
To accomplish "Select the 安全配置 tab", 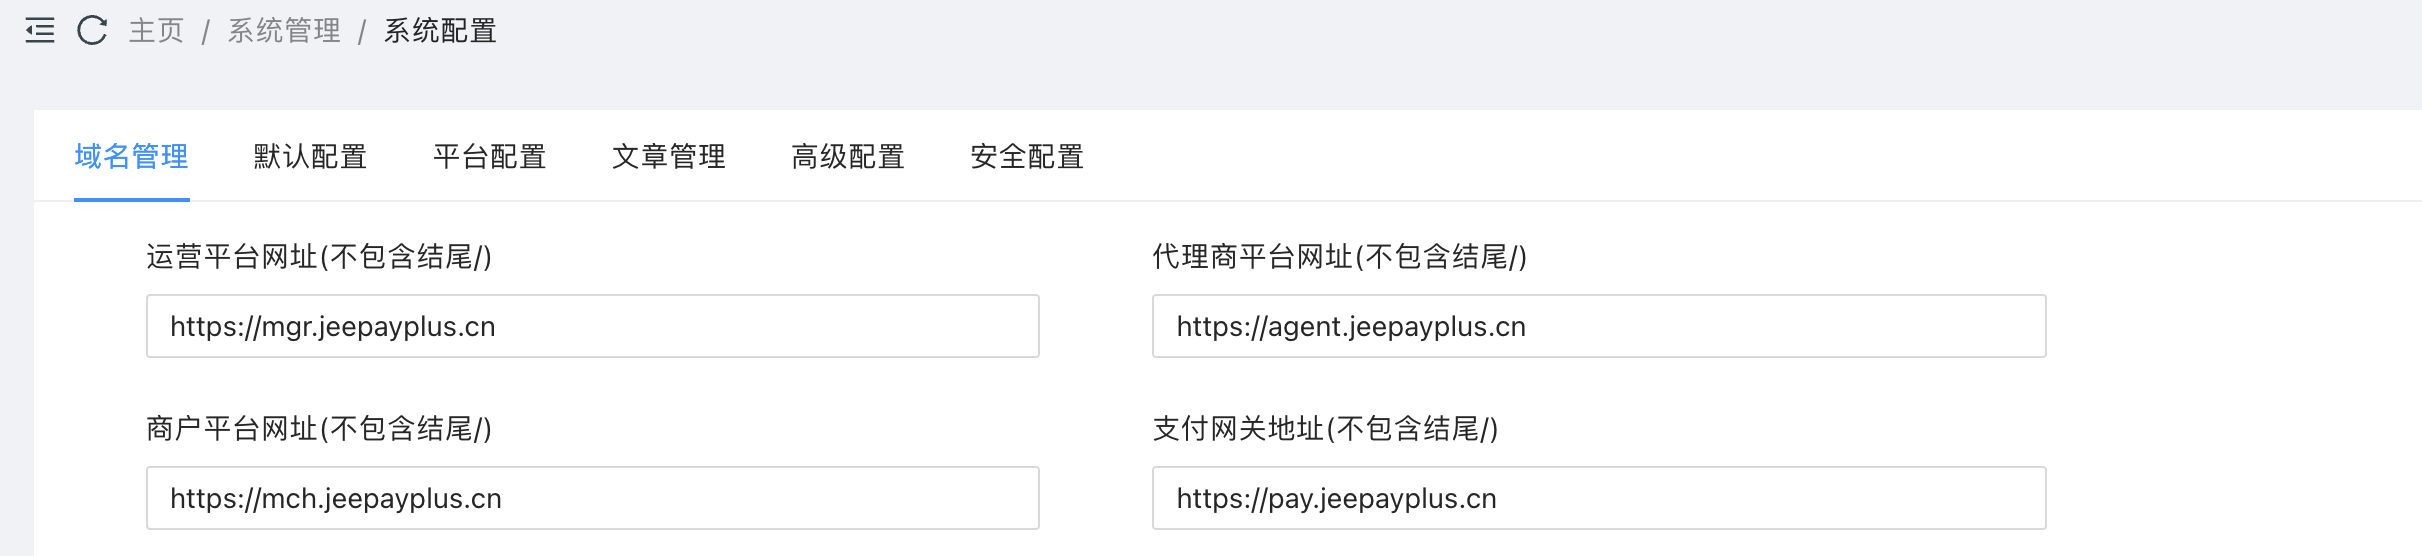I will (1027, 157).
